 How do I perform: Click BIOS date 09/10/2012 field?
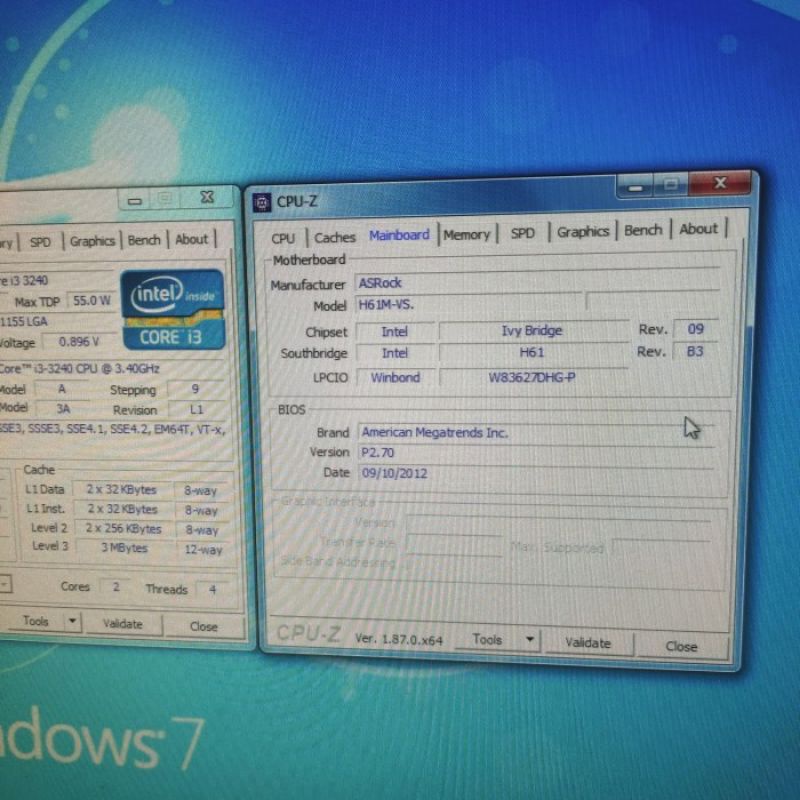point(536,473)
